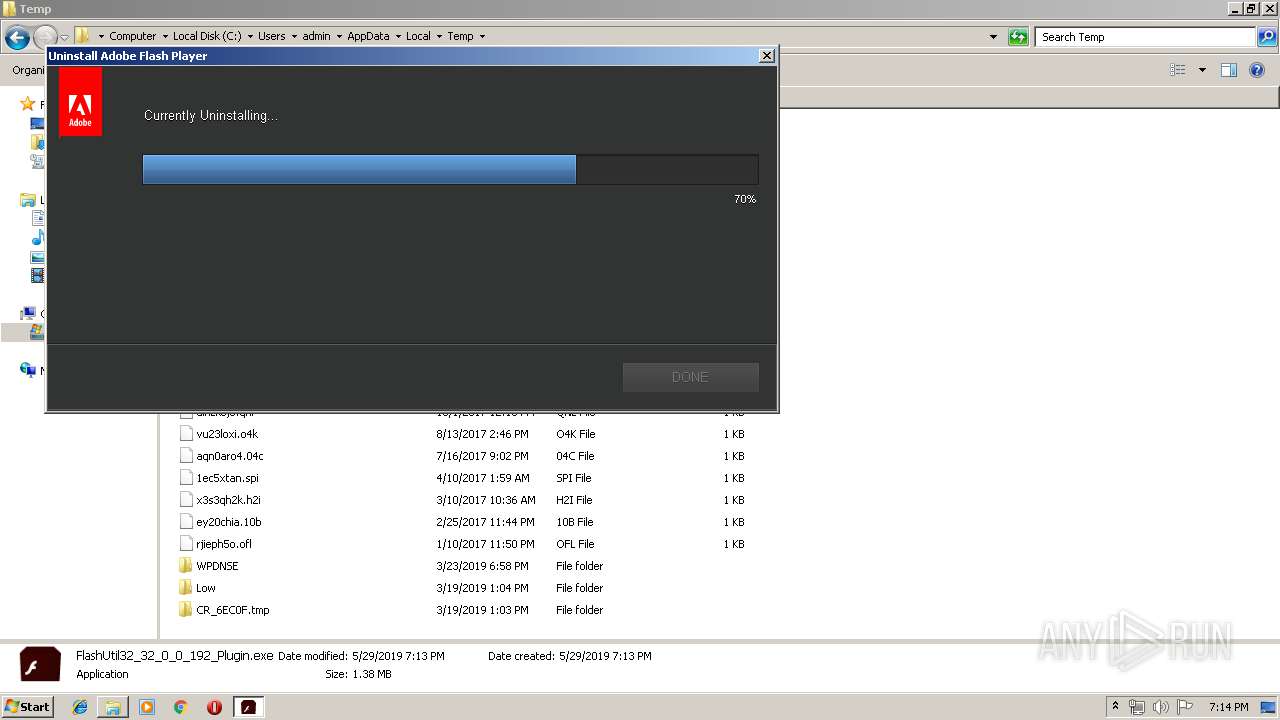Image resolution: width=1280 pixels, height=720 pixels.
Task: Select file 1ec5xtan.spi
Action: pyautogui.click(x=227, y=478)
